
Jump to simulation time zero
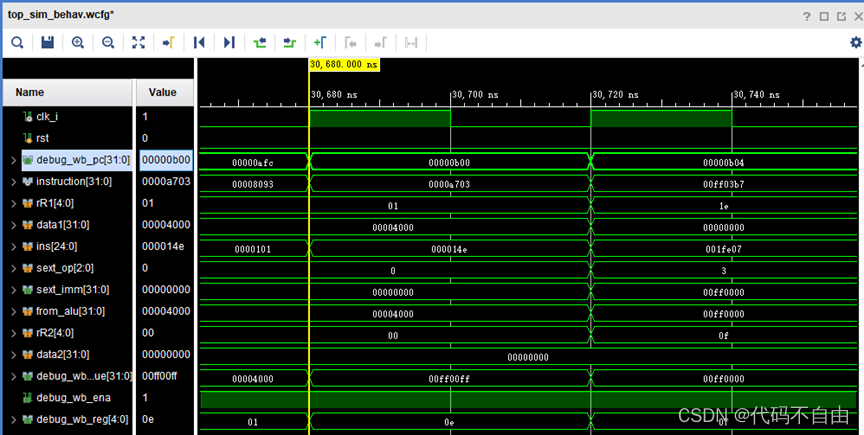pos(199,42)
